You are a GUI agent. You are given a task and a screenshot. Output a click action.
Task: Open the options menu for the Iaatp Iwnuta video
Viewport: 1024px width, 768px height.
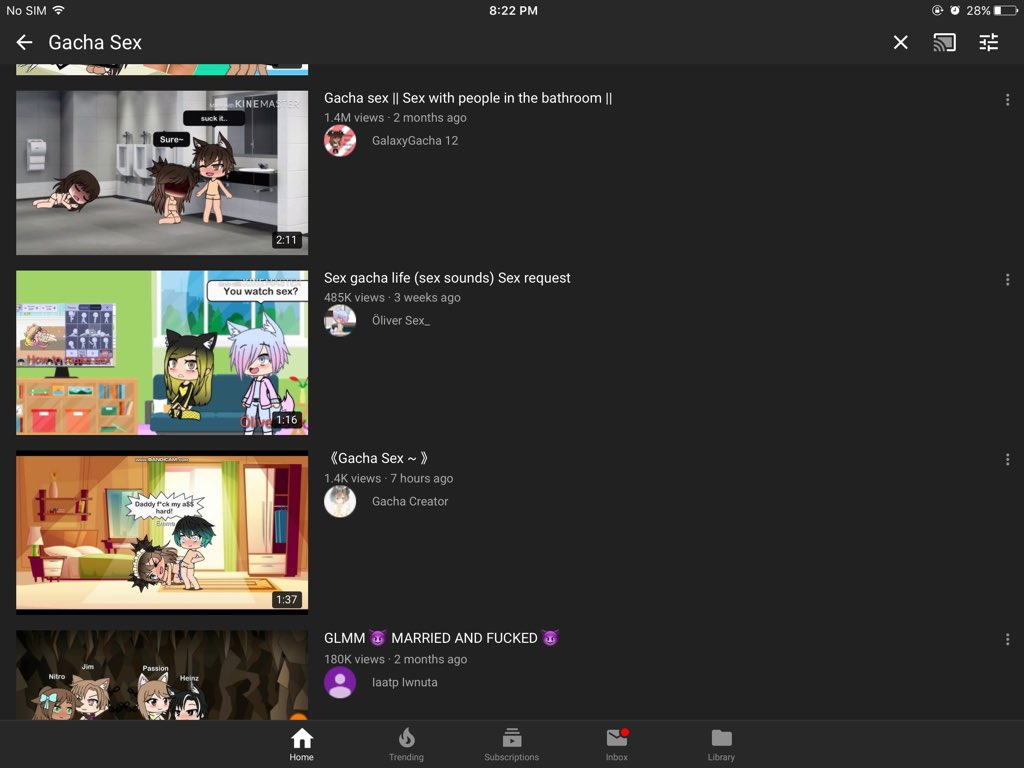point(1008,639)
